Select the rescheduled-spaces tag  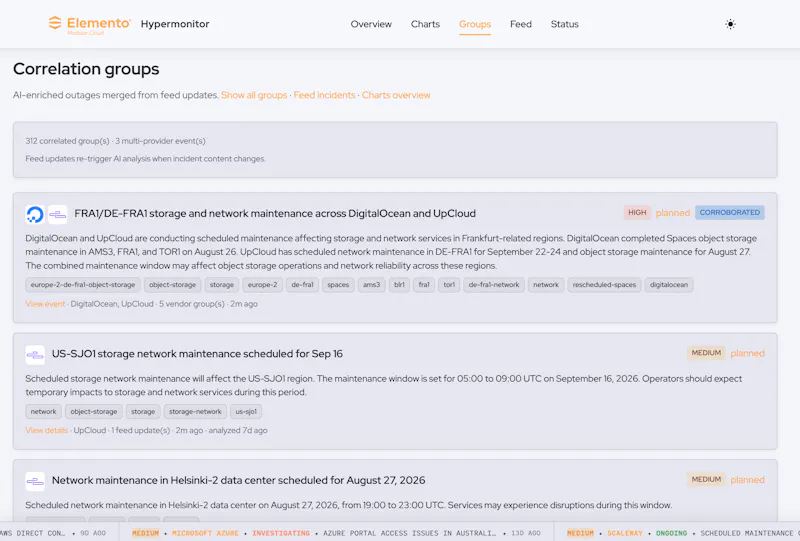pos(604,285)
